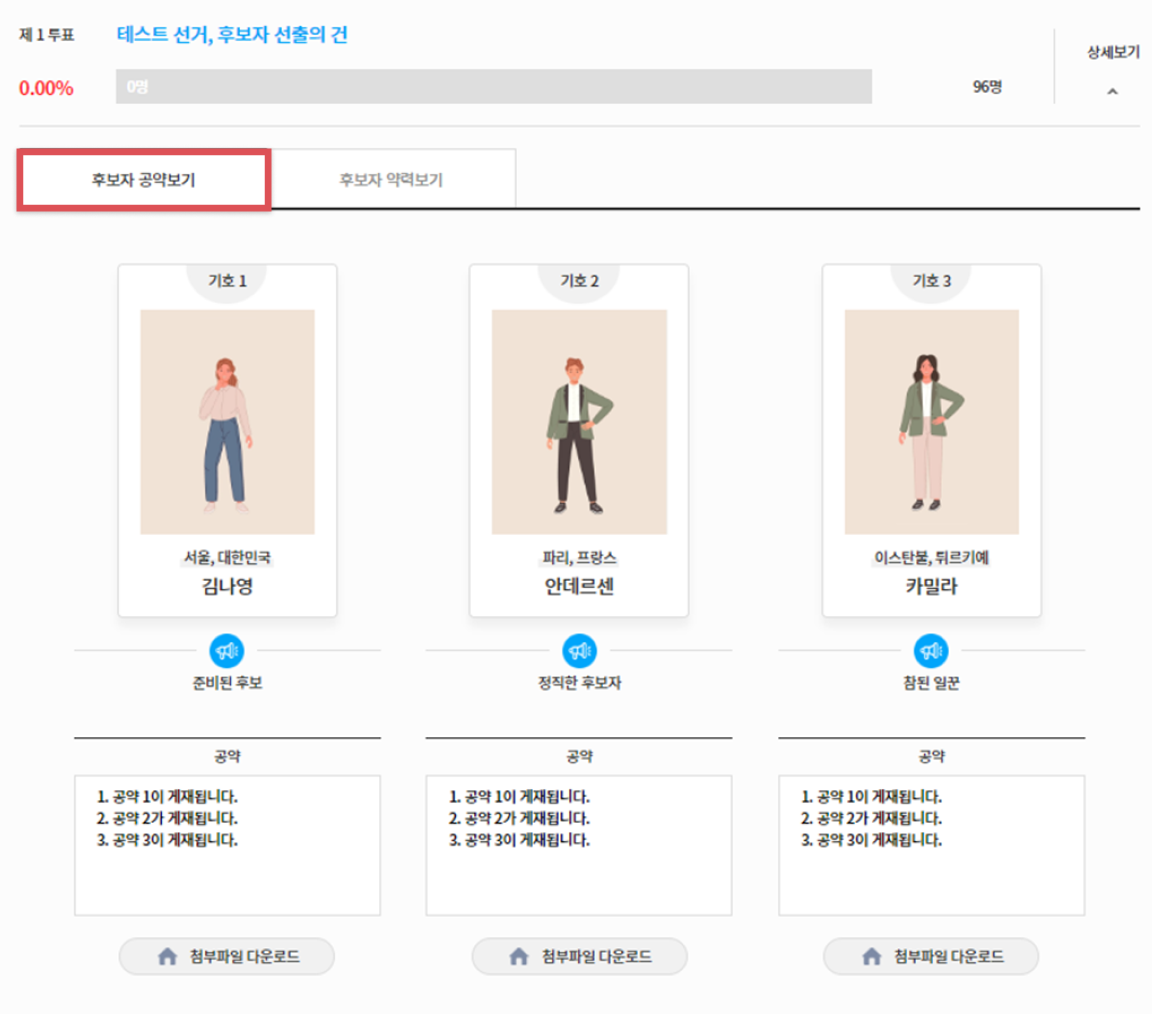Select 안데르센 candidate photo

coord(579,422)
